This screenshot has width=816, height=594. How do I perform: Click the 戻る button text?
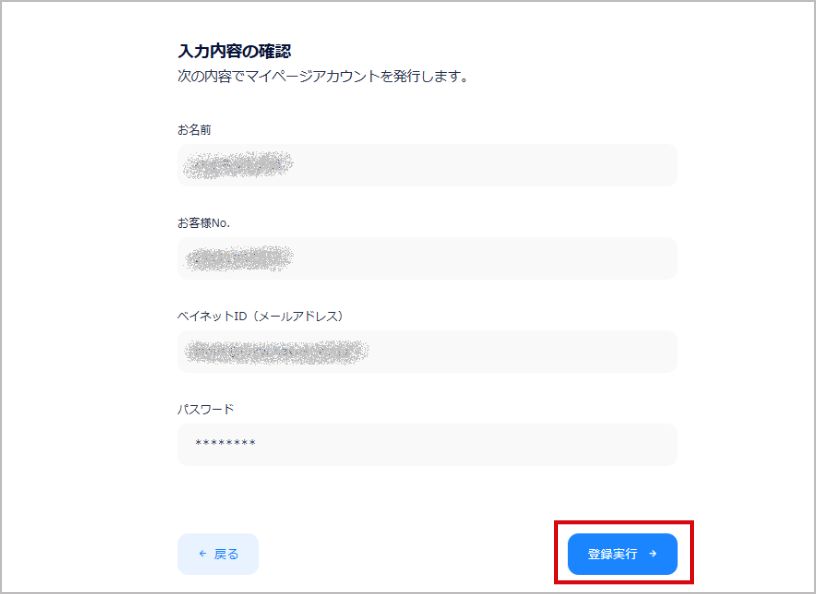[226, 554]
